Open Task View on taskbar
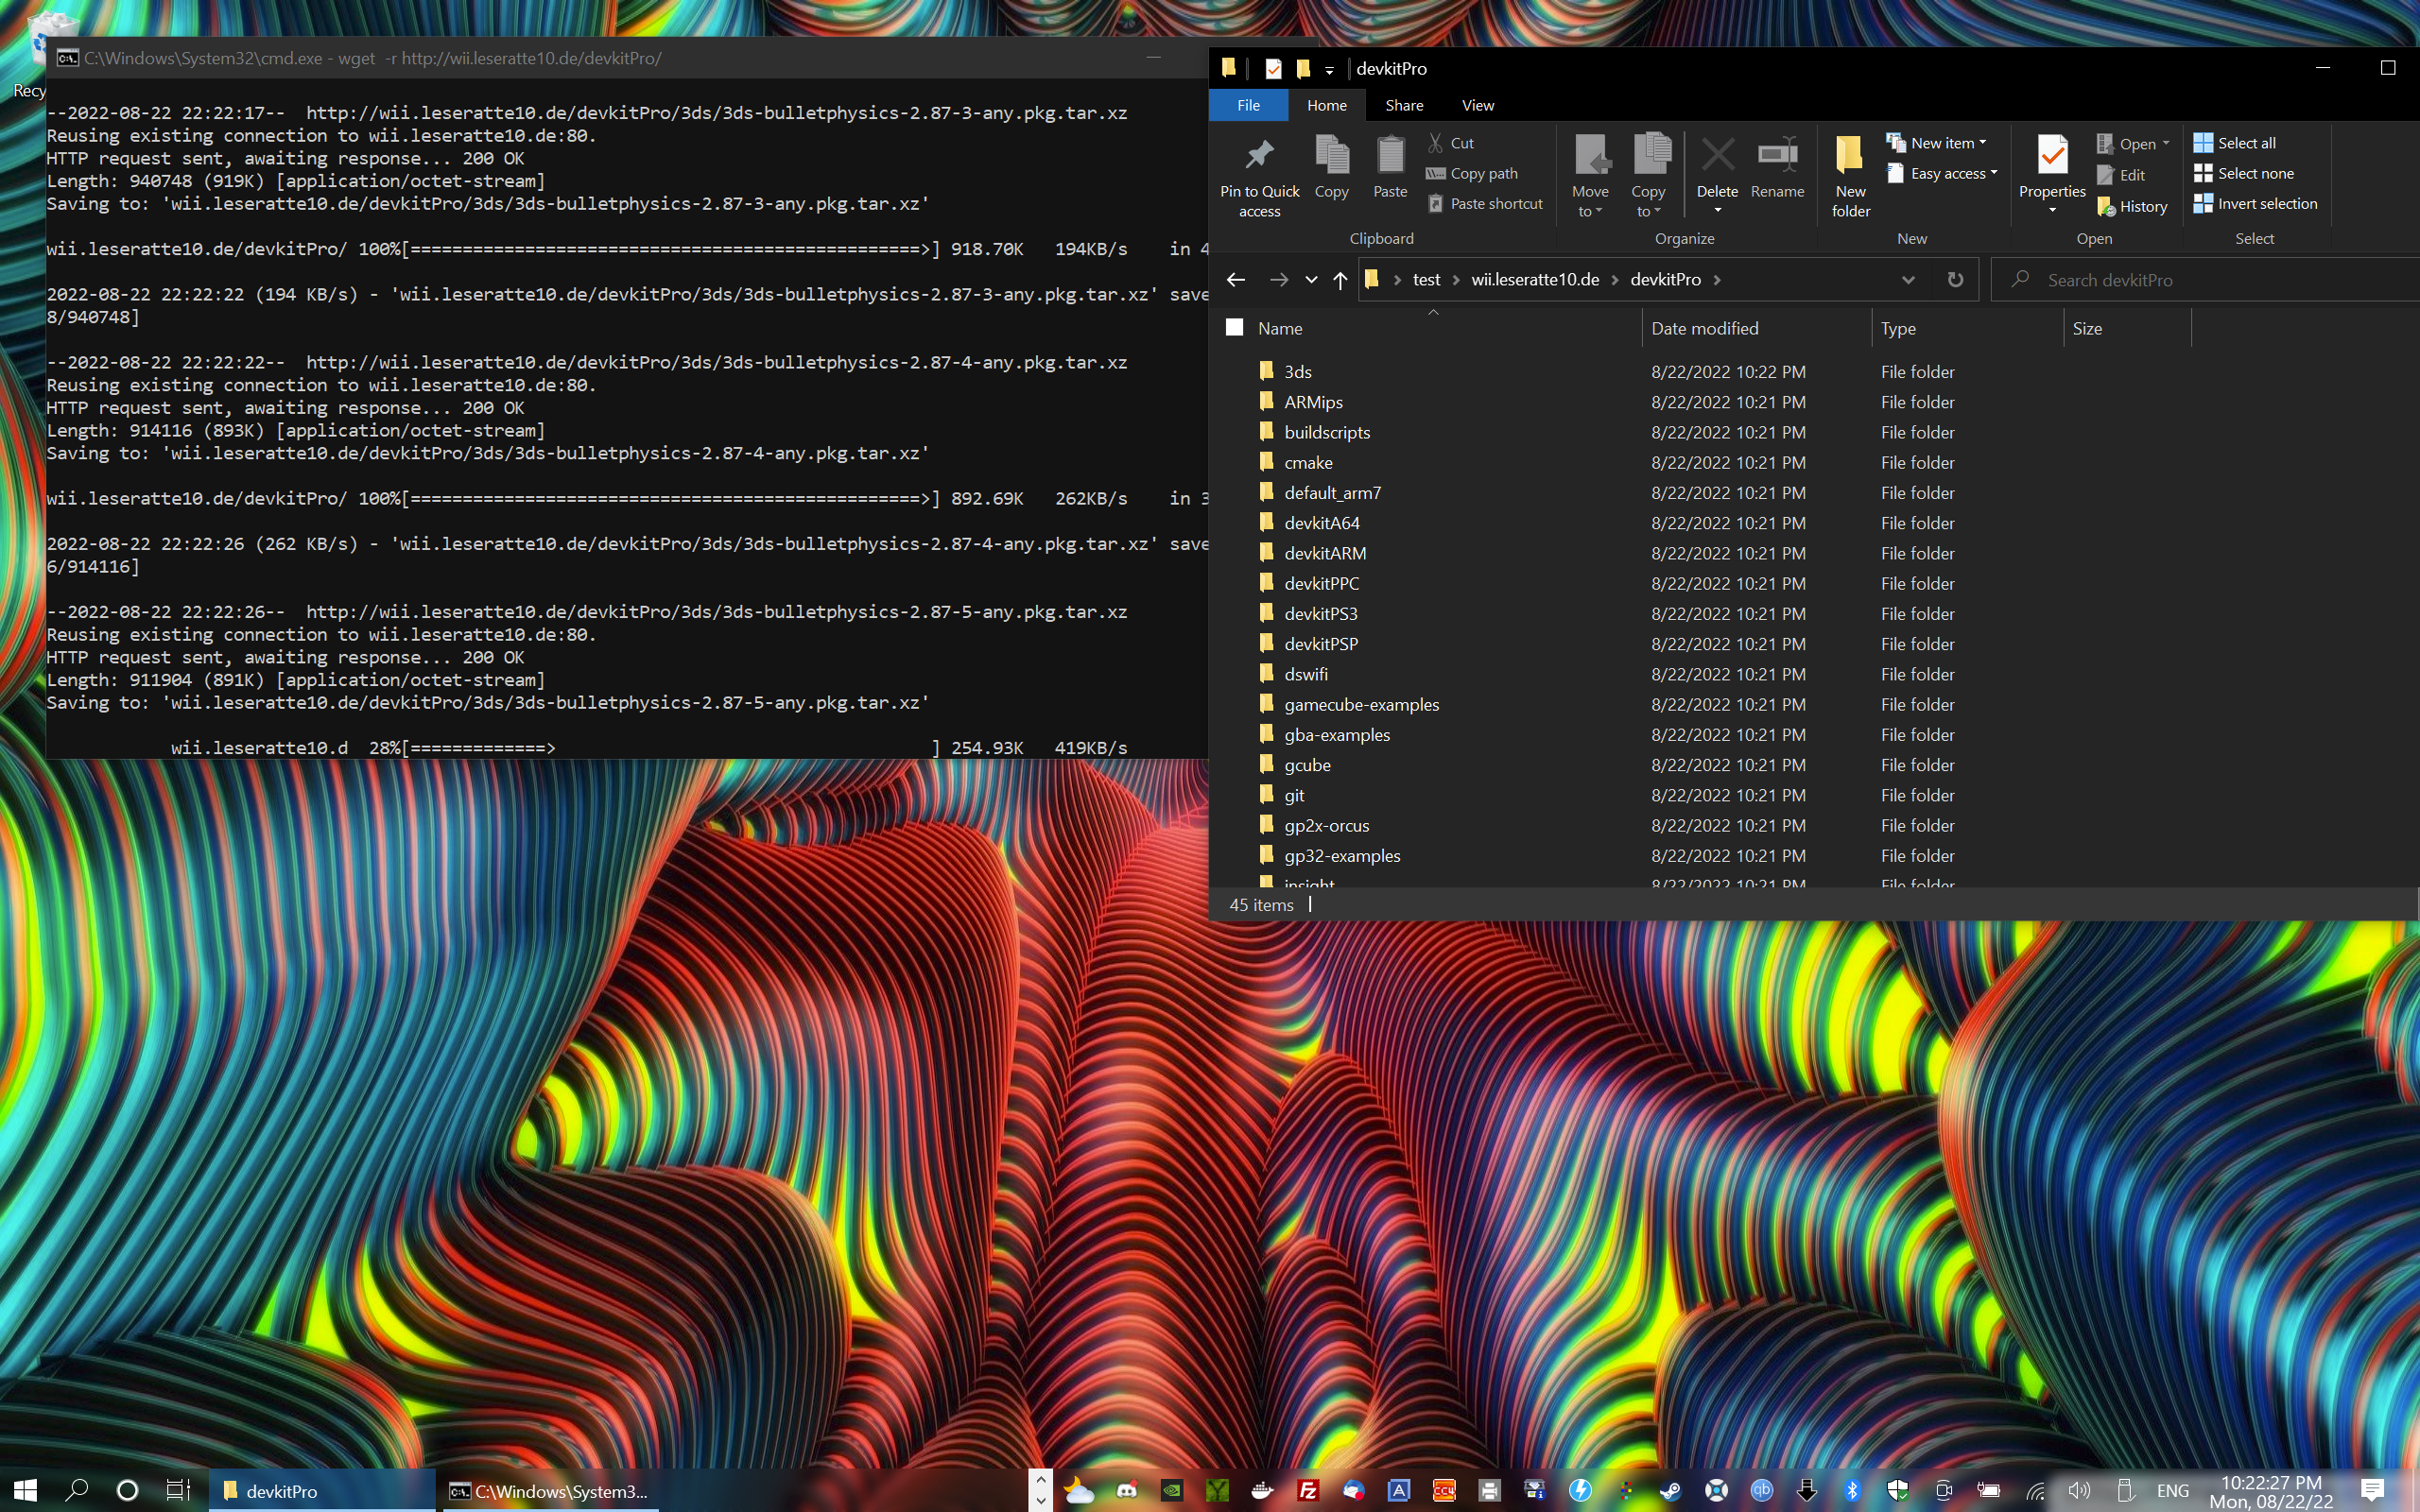Viewport: 2420px width, 1512px height. (178, 1491)
